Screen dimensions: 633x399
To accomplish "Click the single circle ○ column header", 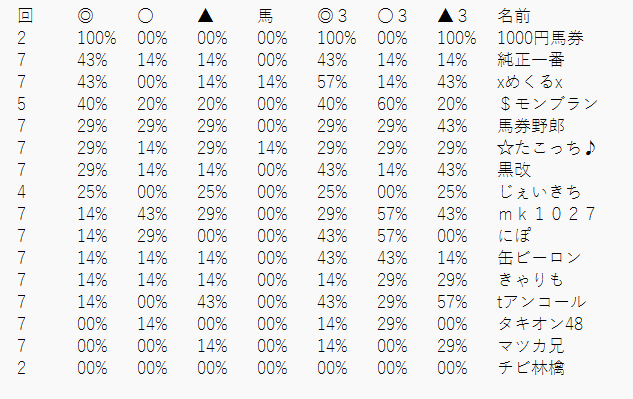I will [145, 16].
